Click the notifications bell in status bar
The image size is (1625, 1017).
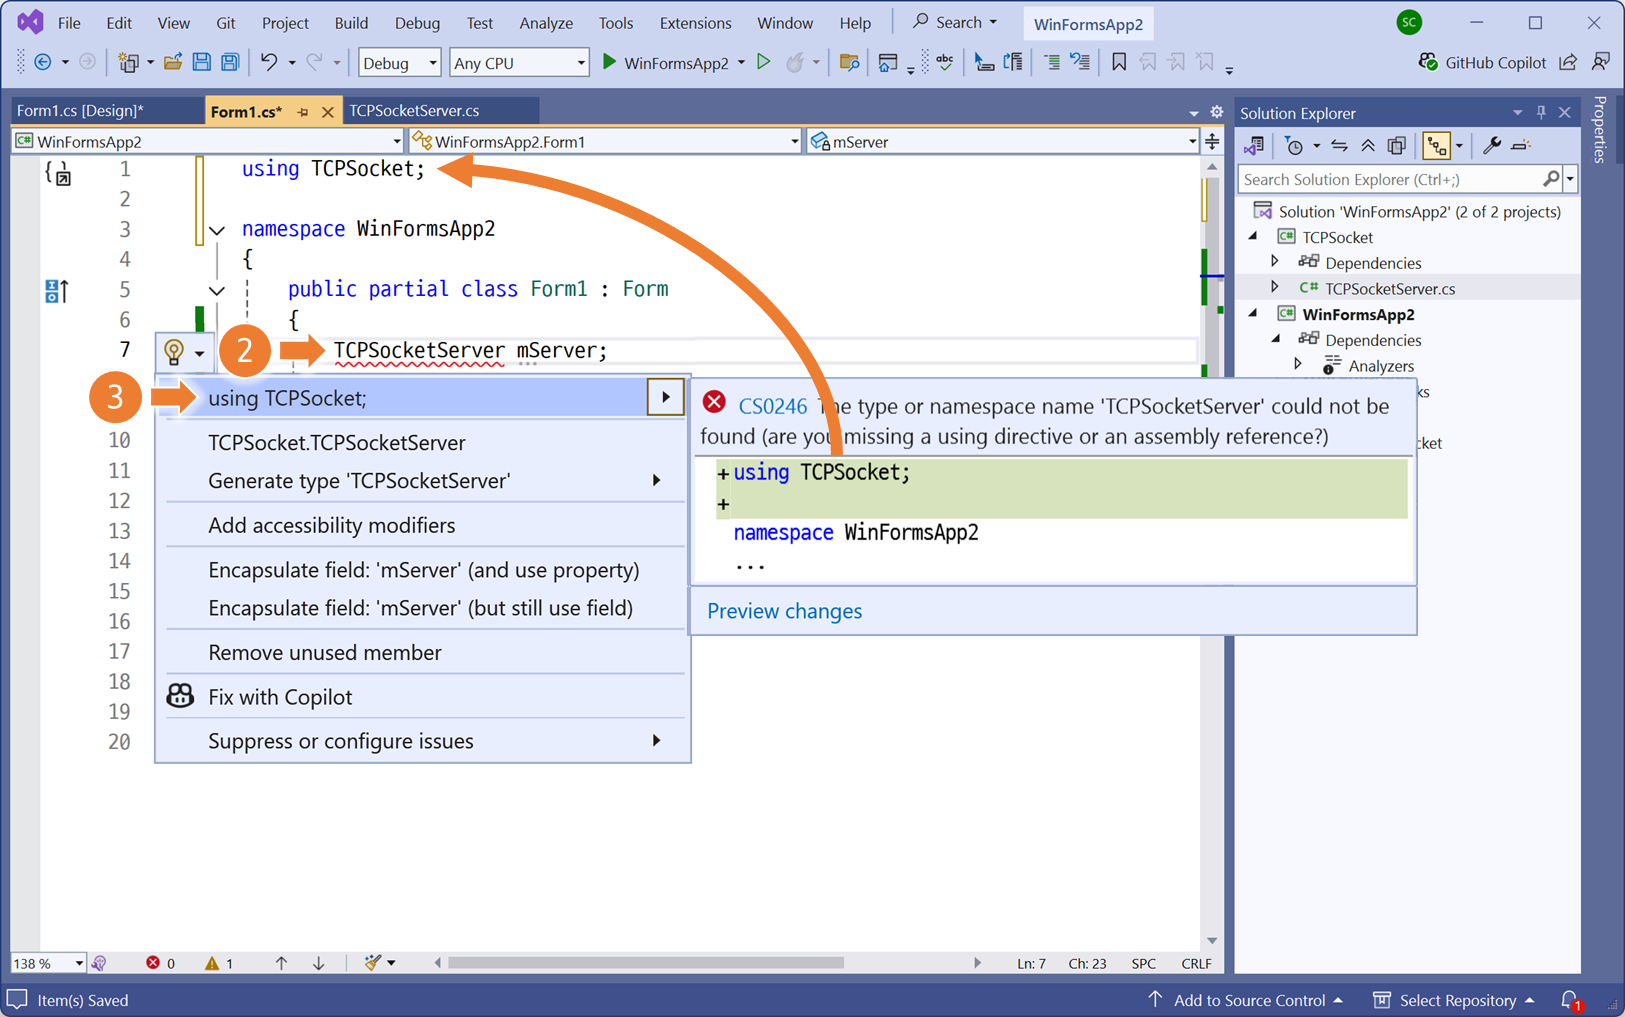coord(1571,1000)
